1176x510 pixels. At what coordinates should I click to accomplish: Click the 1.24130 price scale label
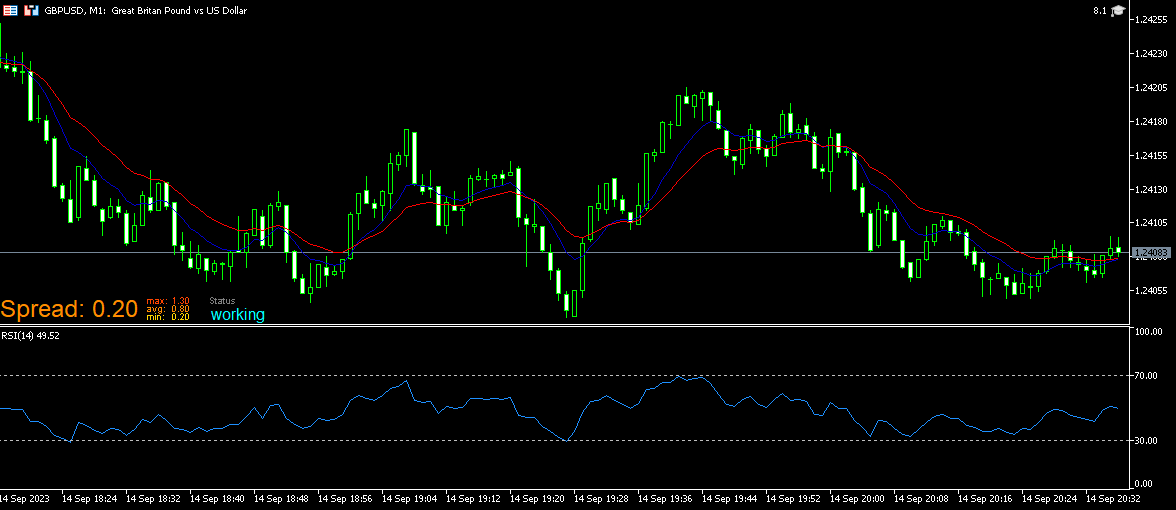coord(1150,189)
